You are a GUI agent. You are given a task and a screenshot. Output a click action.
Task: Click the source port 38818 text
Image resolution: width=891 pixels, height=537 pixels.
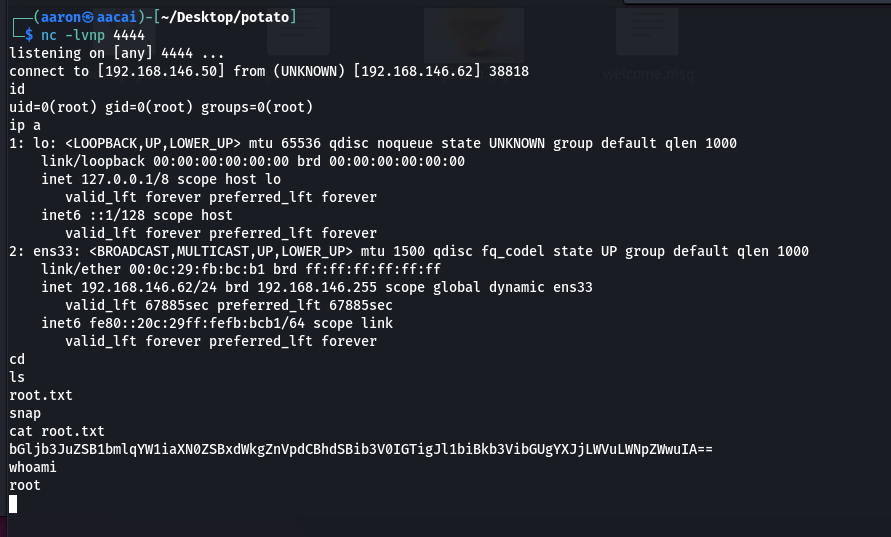(x=509, y=72)
